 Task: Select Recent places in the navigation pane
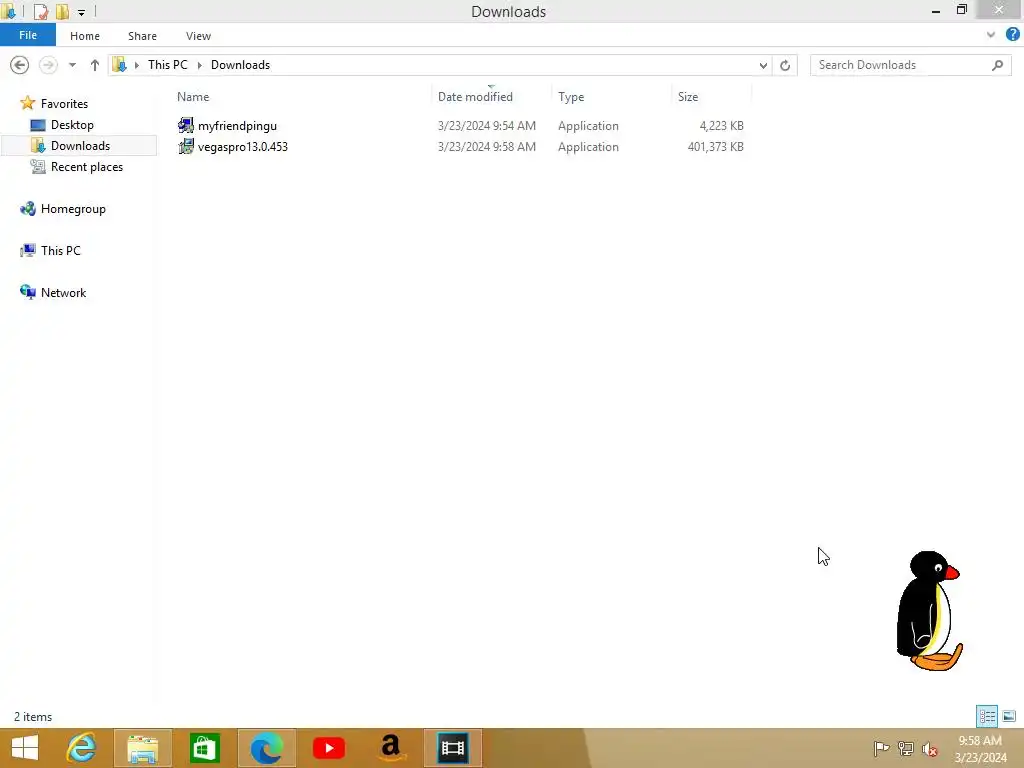click(x=87, y=167)
